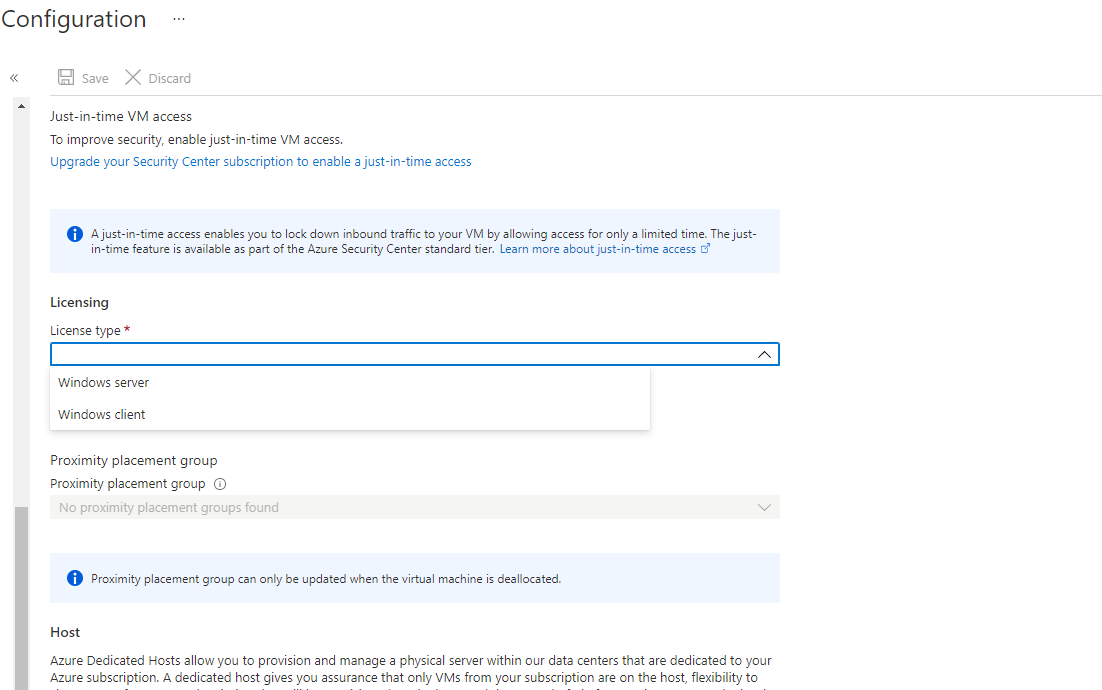
Task: Click scroll up arrow on left scrollbar
Action: (x=21, y=106)
